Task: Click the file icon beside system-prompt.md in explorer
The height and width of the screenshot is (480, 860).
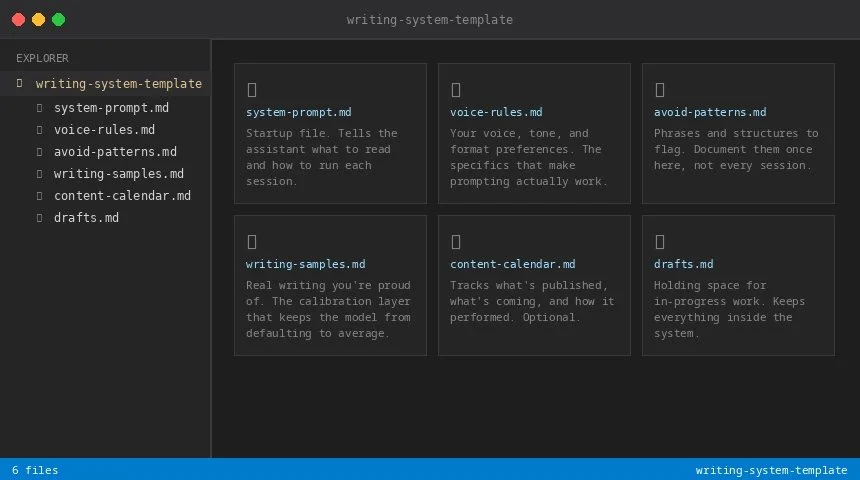Action: (39, 108)
